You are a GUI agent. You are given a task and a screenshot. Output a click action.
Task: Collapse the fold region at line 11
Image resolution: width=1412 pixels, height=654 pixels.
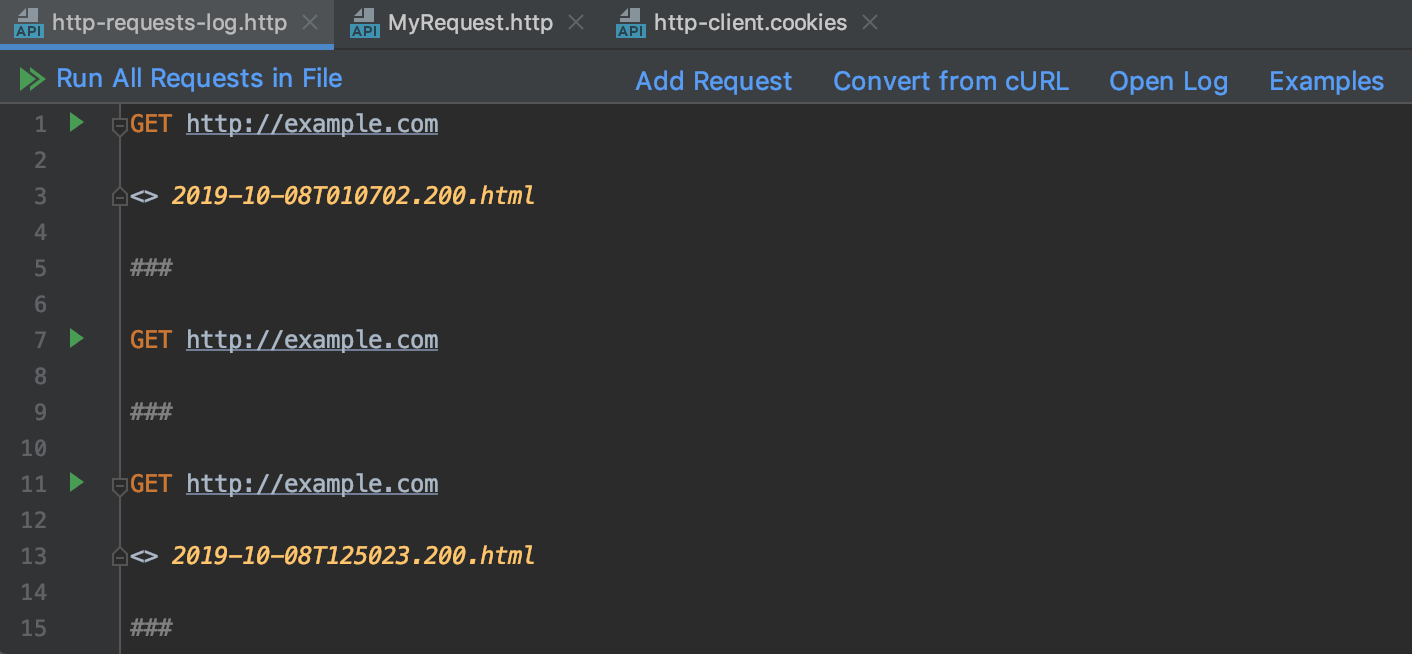120,486
